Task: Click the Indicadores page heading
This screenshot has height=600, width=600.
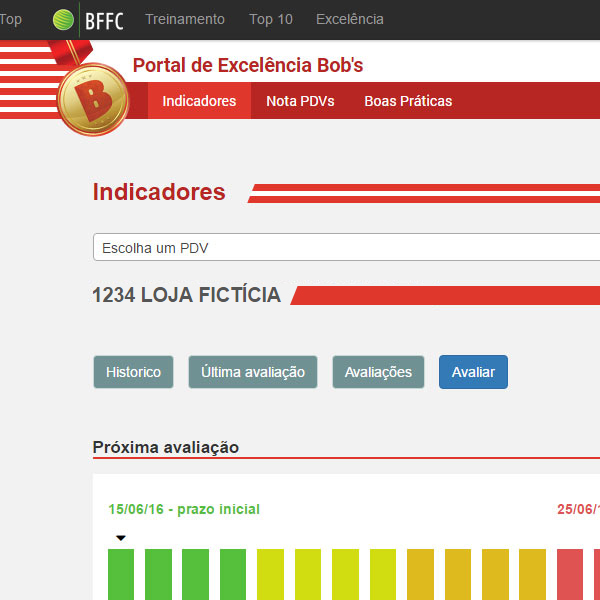Action: [x=159, y=192]
